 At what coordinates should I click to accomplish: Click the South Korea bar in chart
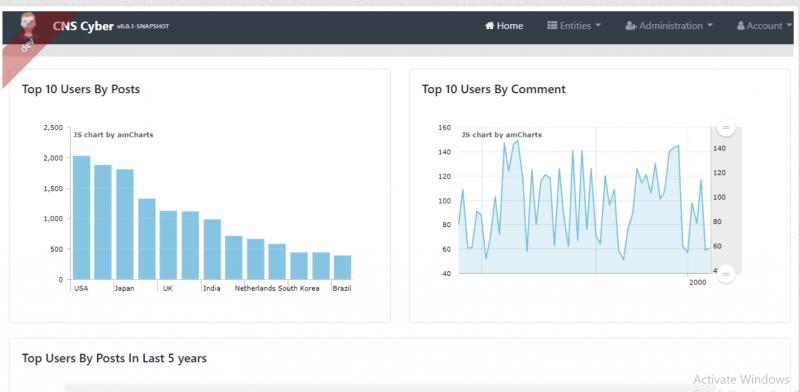coord(299,265)
